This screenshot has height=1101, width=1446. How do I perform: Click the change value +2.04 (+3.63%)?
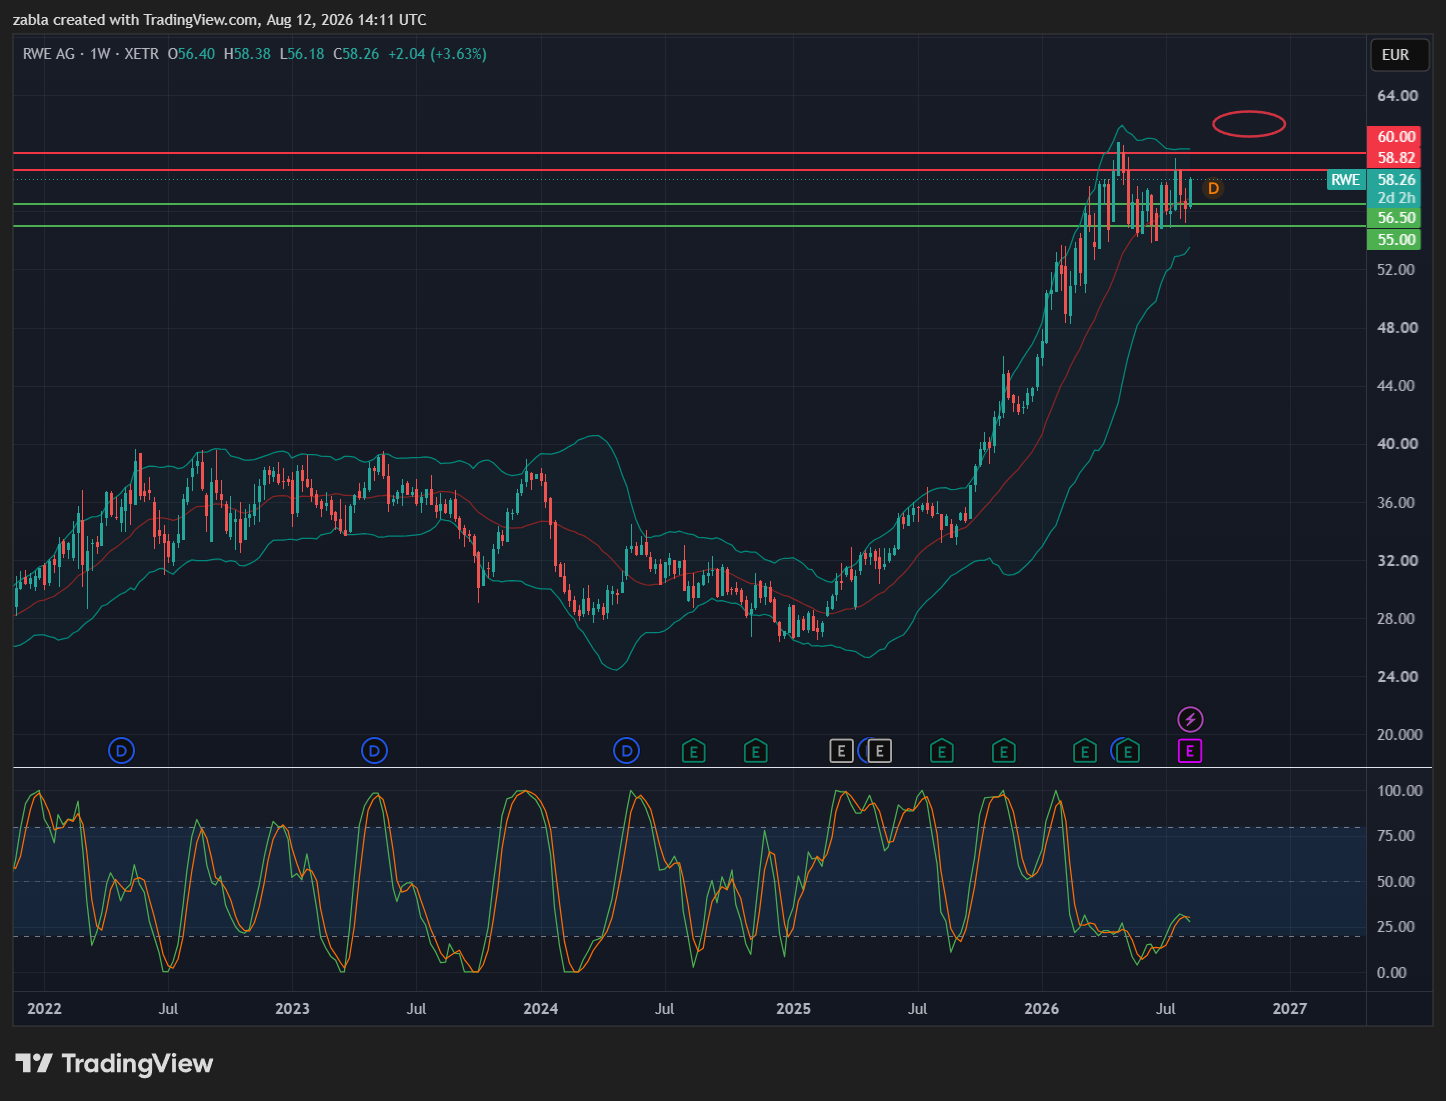tap(437, 54)
